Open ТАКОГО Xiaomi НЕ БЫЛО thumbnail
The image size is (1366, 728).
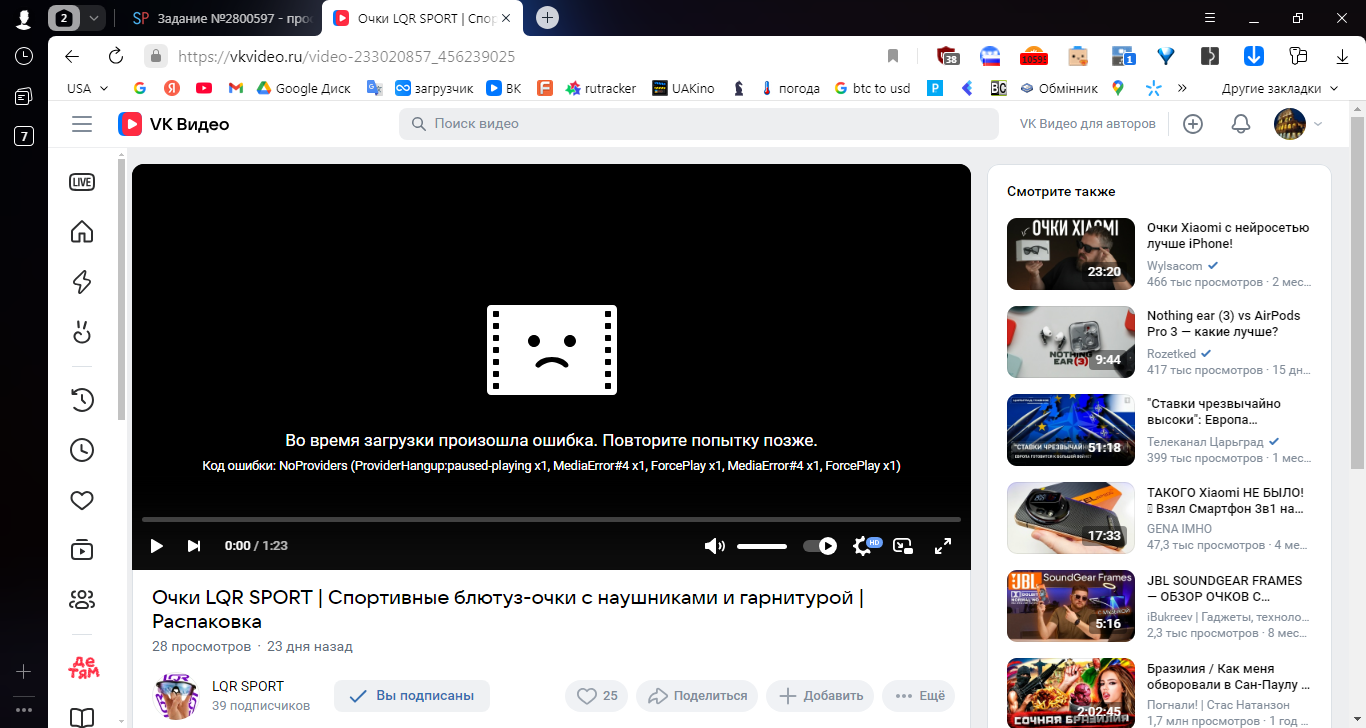pos(1071,518)
